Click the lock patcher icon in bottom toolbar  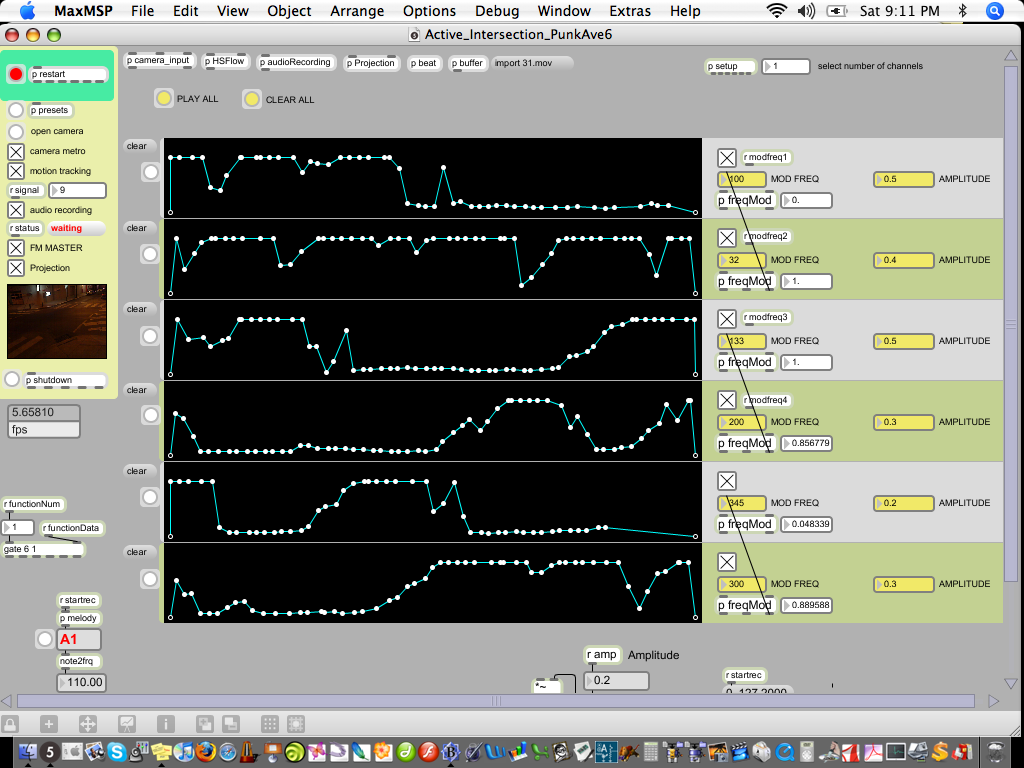(9, 724)
